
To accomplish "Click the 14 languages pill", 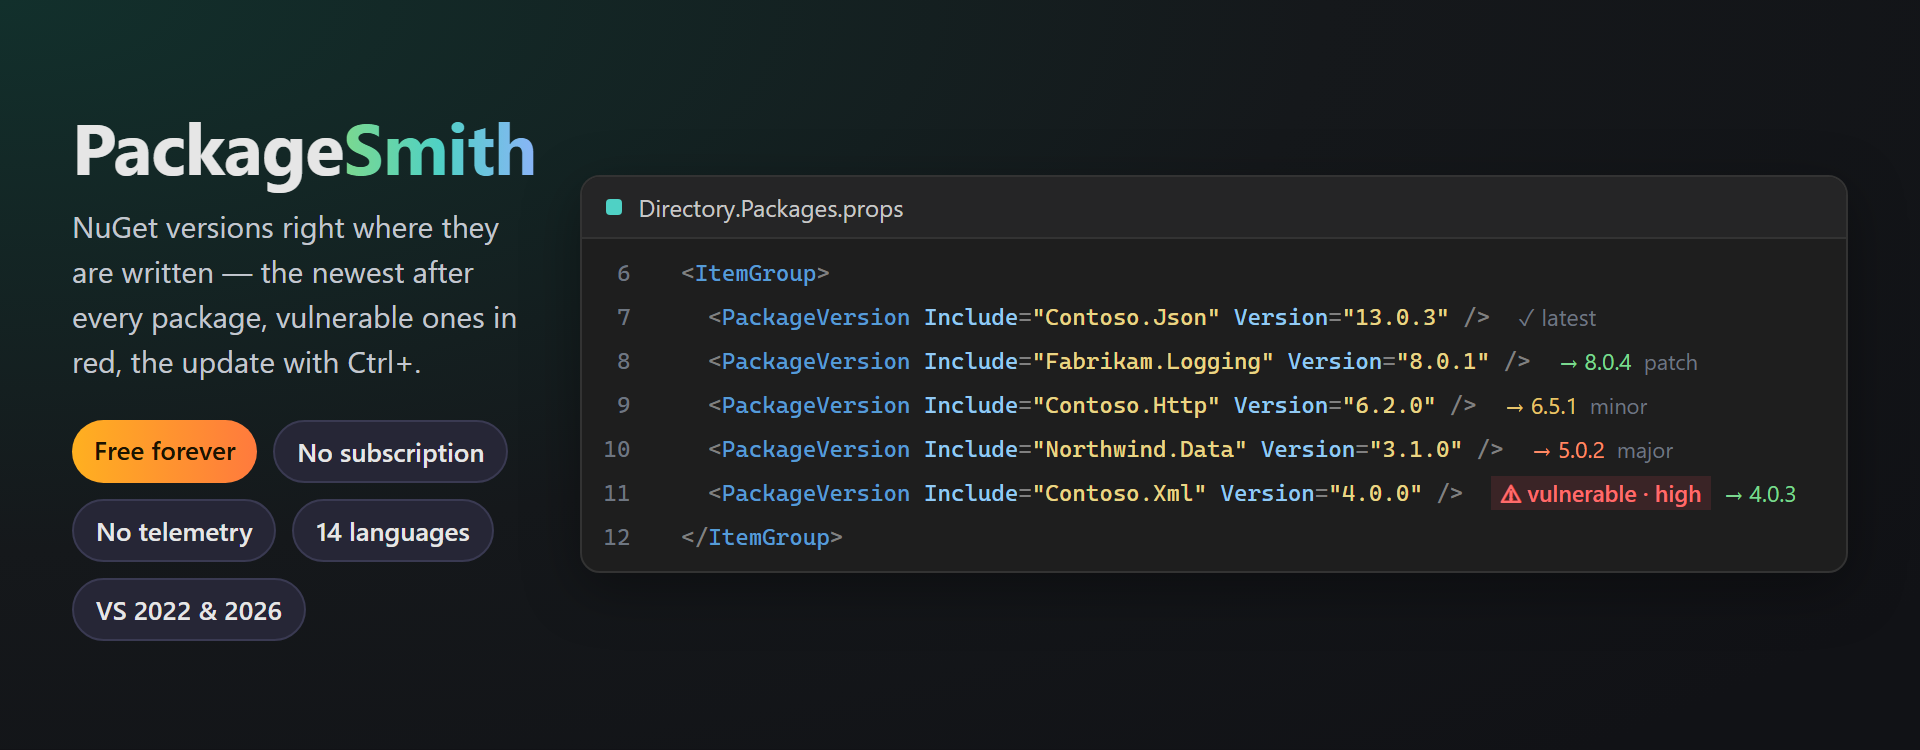I will (393, 531).
